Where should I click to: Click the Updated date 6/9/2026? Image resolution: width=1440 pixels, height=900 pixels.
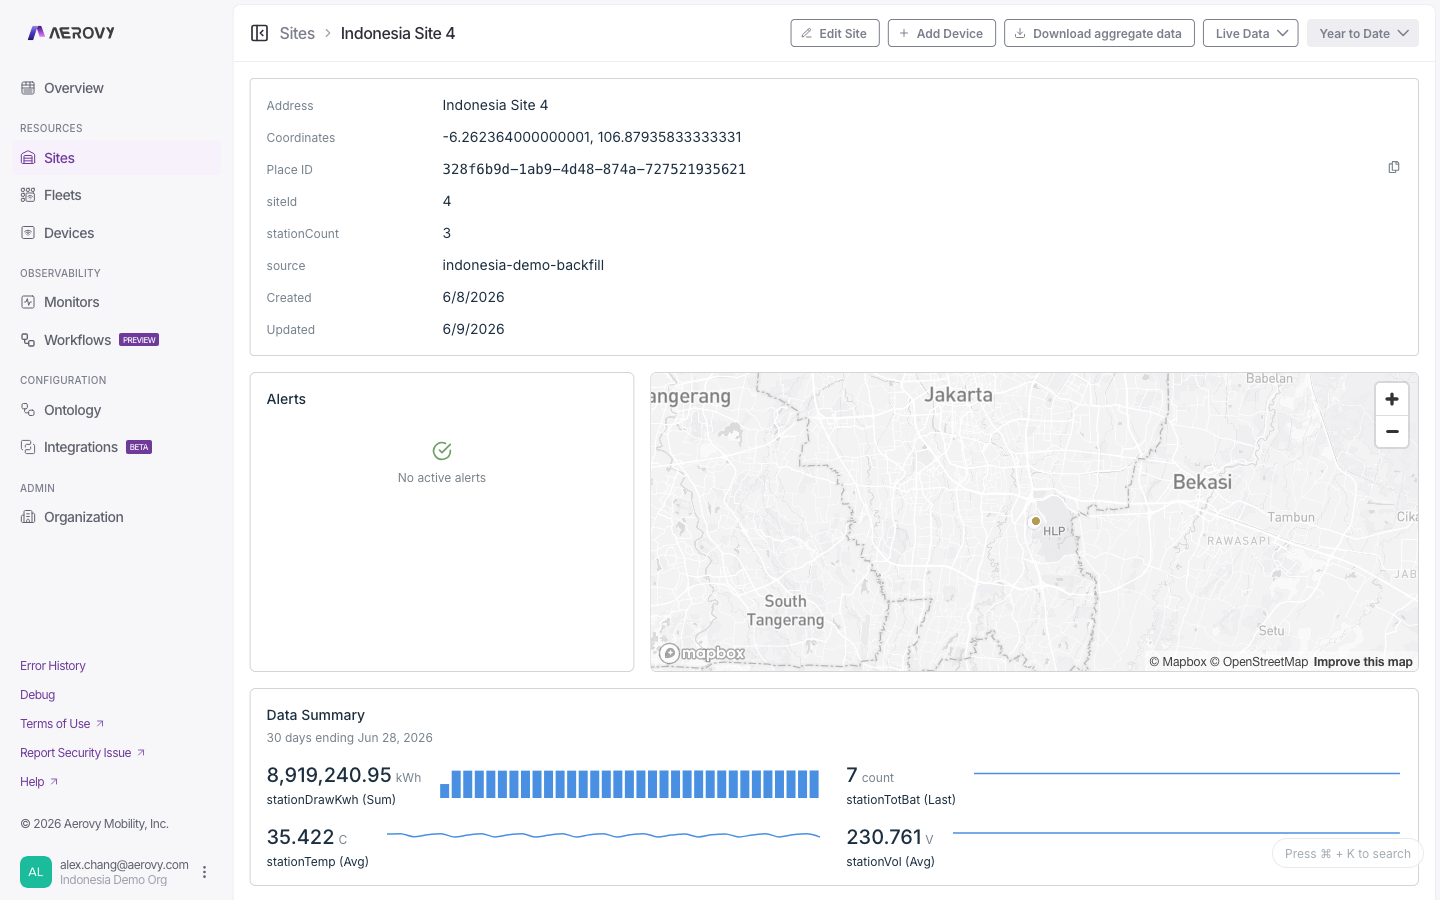tap(473, 329)
